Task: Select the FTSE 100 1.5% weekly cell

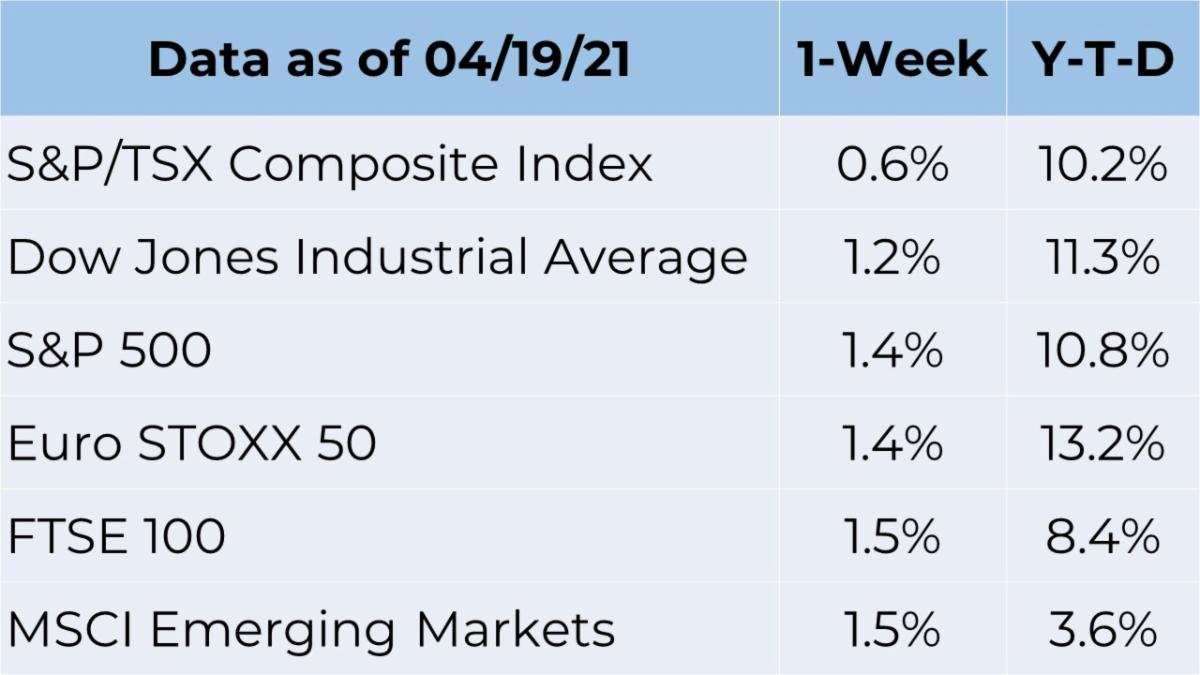Action: coord(893,536)
